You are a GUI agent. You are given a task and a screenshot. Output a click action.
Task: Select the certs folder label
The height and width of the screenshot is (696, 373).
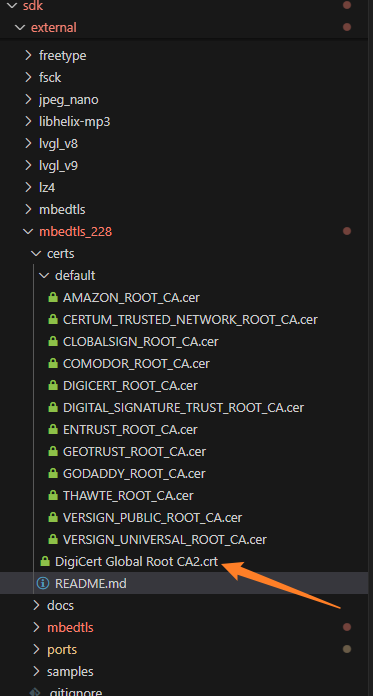click(x=60, y=253)
